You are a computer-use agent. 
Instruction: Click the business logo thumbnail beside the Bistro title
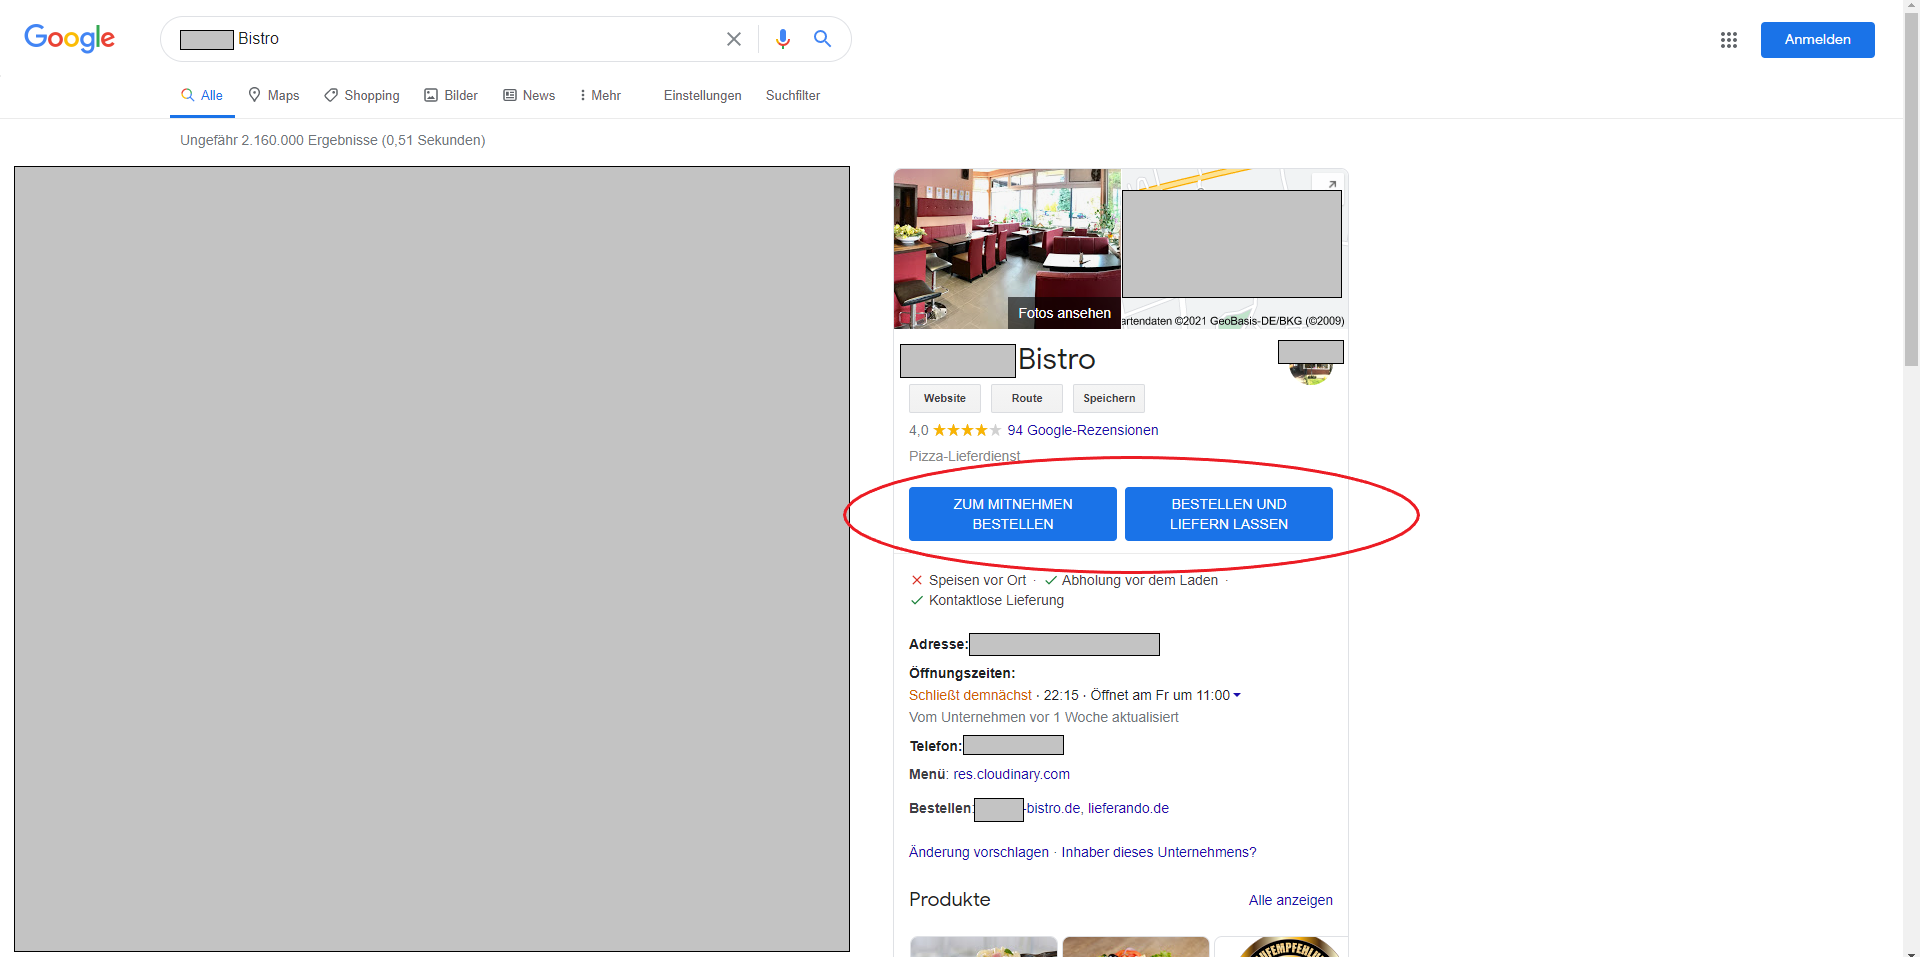point(1311,363)
